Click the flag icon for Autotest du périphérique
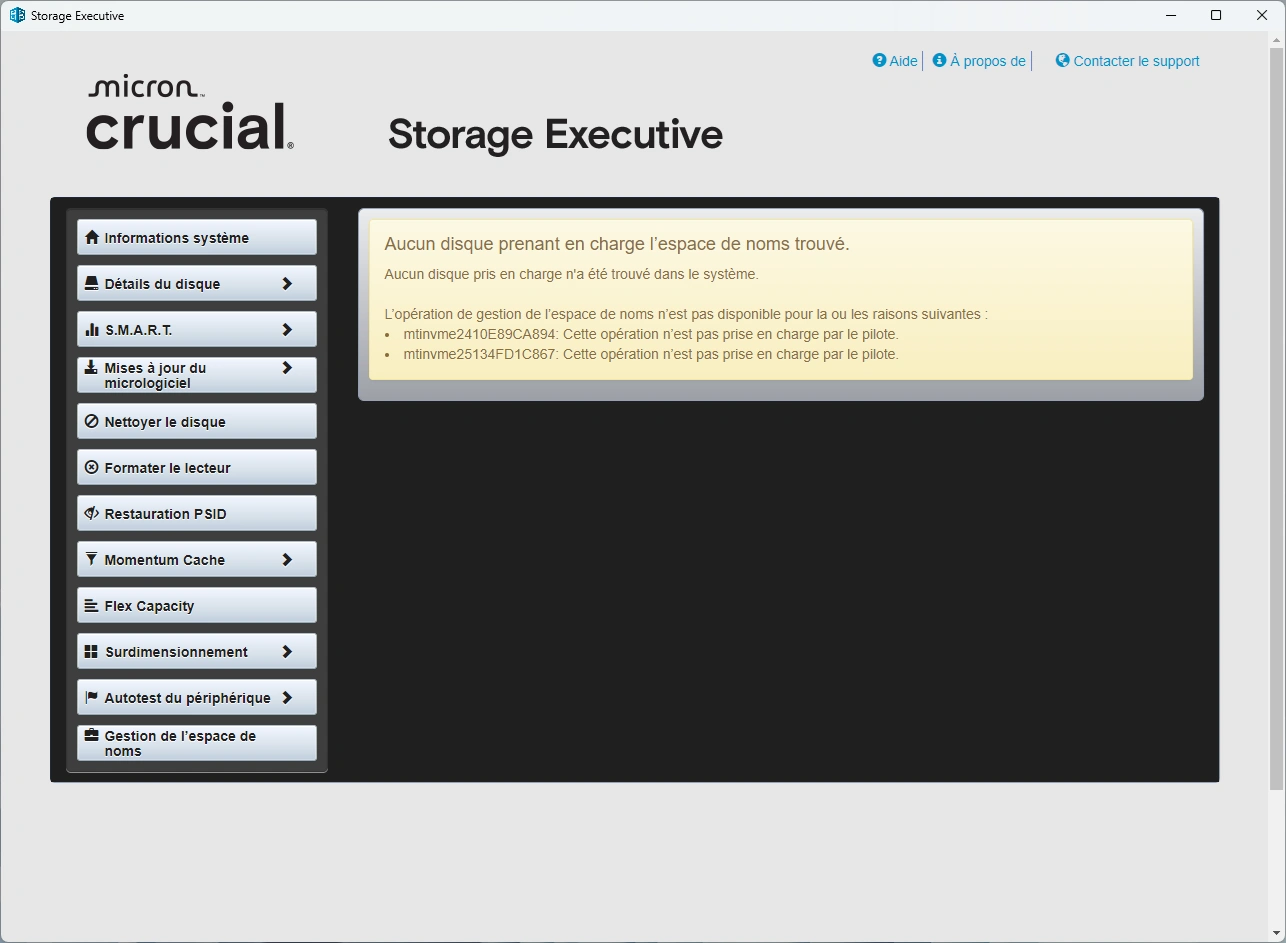This screenshot has width=1286, height=943. (x=92, y=697)
